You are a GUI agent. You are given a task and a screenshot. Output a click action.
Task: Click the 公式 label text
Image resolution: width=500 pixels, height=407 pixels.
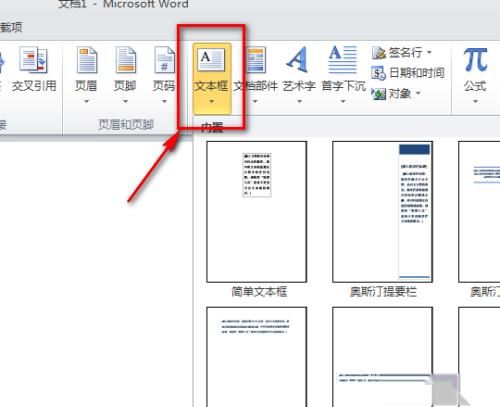click(475, 86)
